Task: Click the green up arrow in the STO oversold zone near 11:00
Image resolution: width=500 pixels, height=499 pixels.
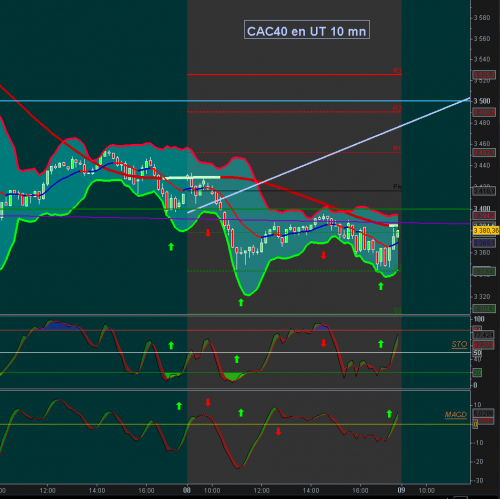Action: 237,359
